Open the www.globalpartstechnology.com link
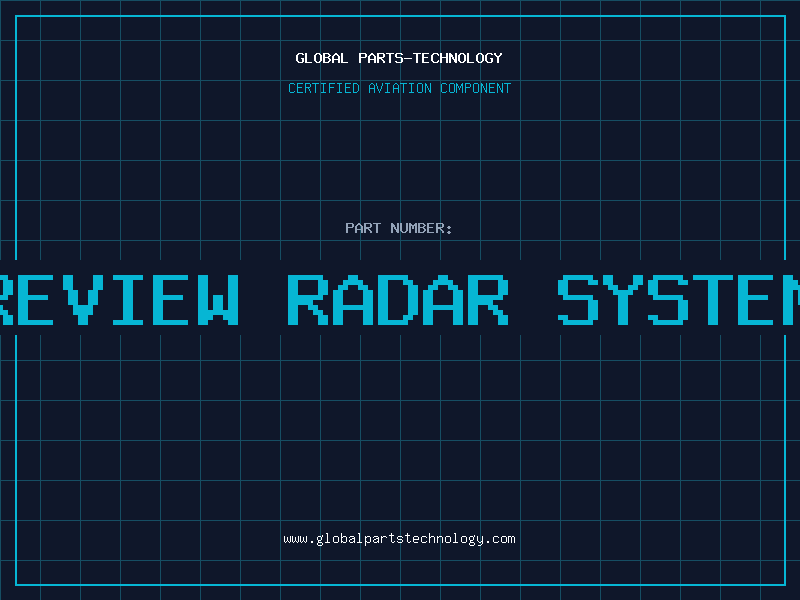The image size is (800, 600). pos(399,539)
